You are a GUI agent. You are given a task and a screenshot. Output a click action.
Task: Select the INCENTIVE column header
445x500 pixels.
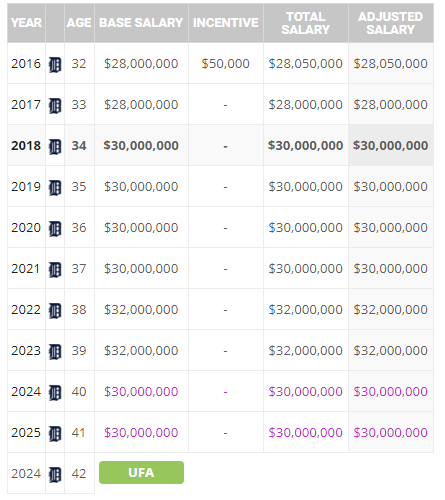click(226, 23)
